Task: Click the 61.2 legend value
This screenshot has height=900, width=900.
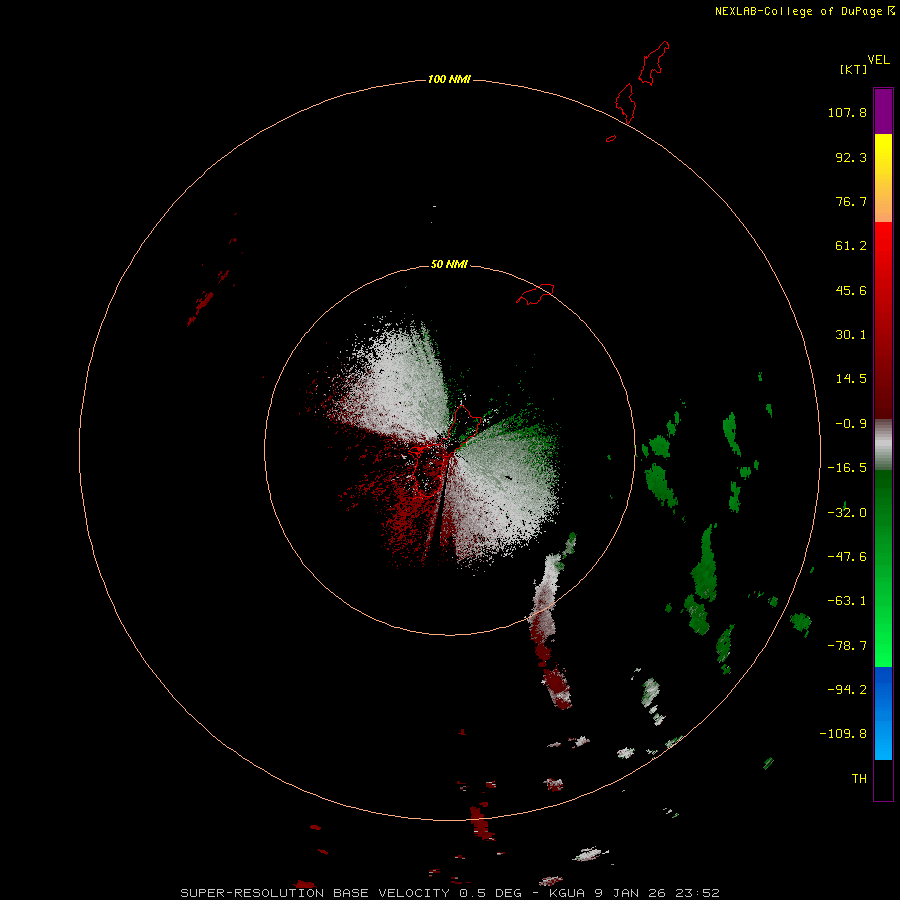Action: tap(851, 246)
